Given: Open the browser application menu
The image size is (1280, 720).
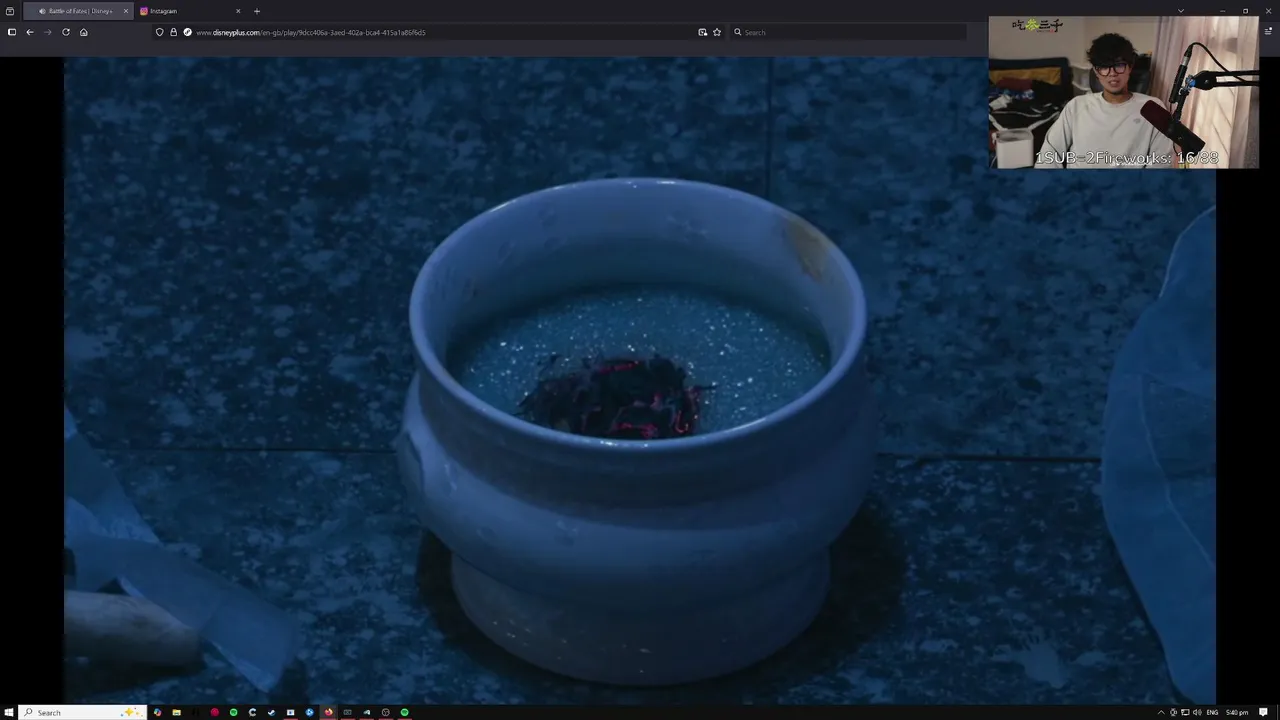Looking at the screenshot, I should pos(1266,32).
